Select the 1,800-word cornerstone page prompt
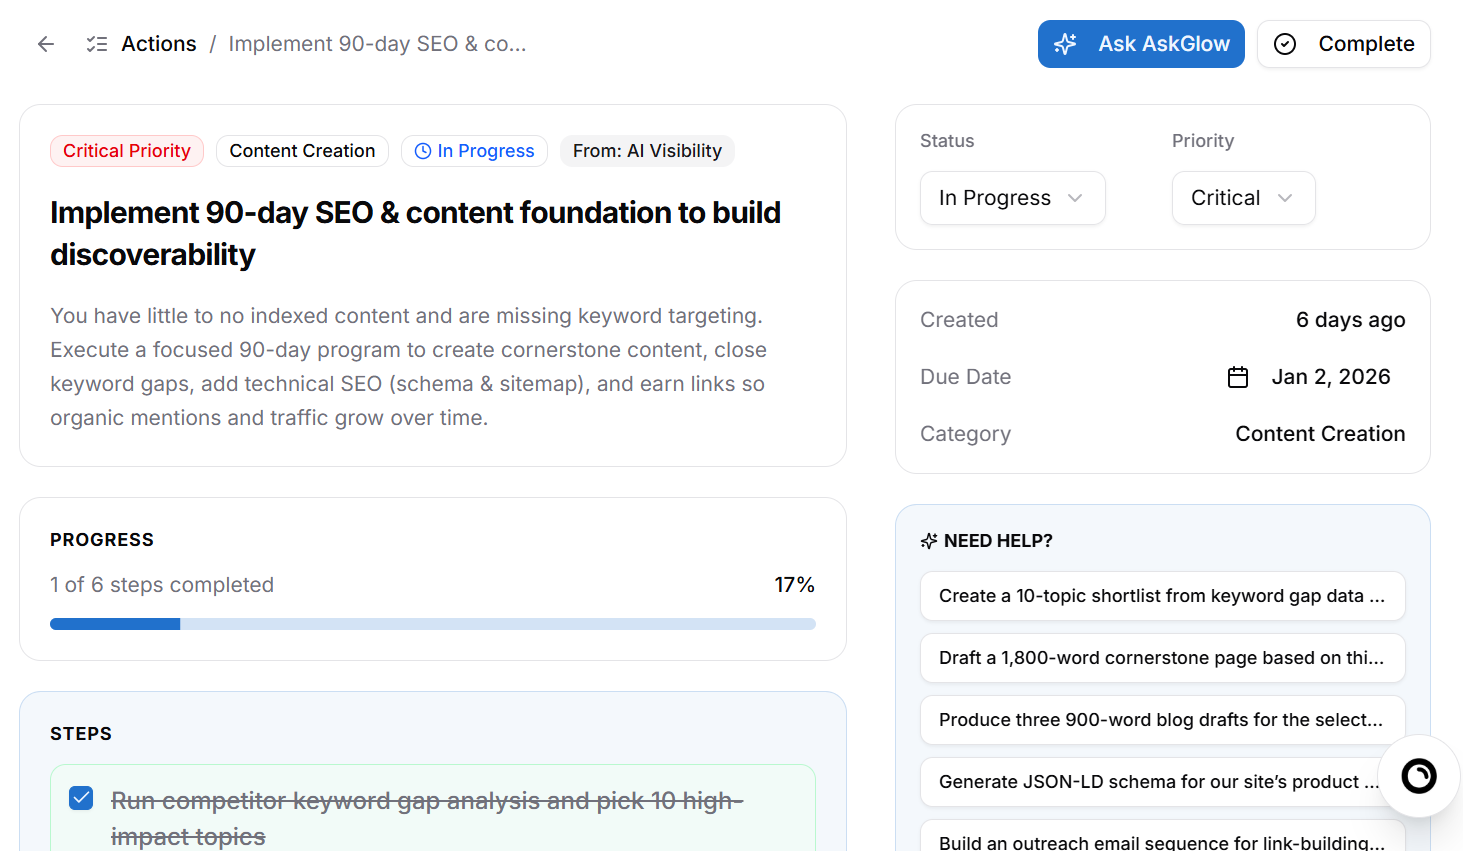This screenshot has width=1463, height=851. 1162,658
